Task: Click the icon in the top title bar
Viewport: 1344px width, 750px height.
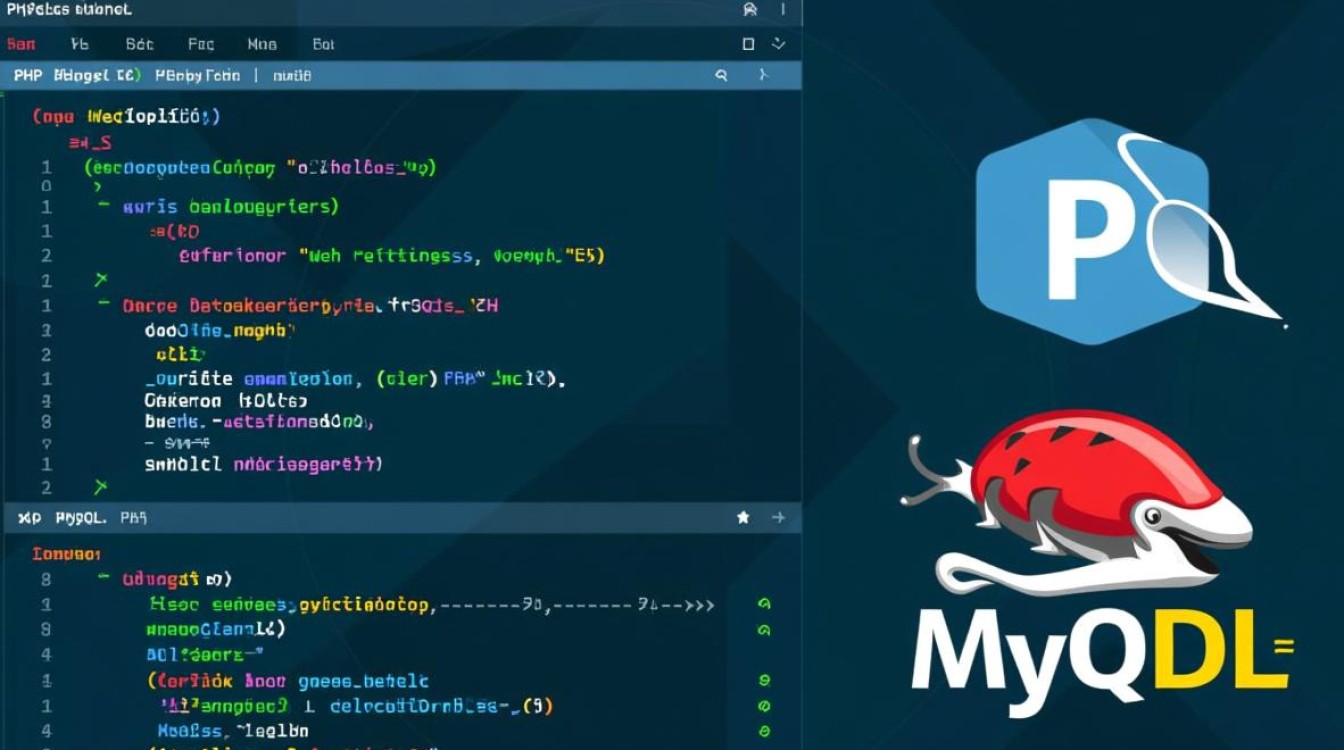Action: 750,10
